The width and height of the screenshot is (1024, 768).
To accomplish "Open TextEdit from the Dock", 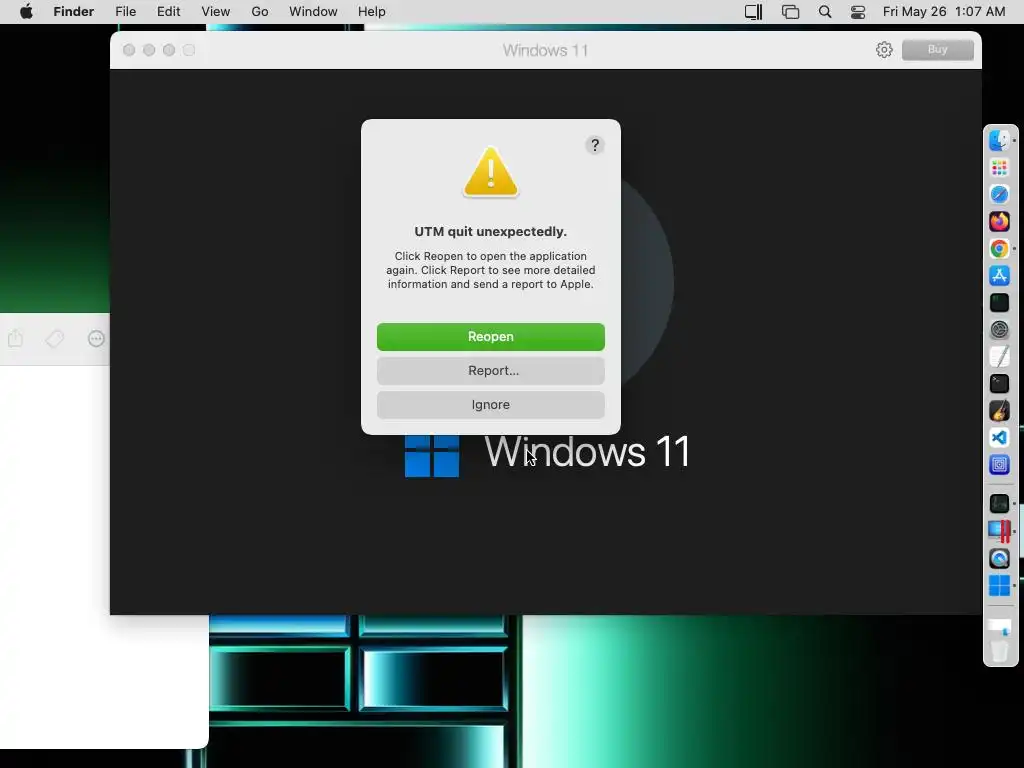I will tap(999, 357).
